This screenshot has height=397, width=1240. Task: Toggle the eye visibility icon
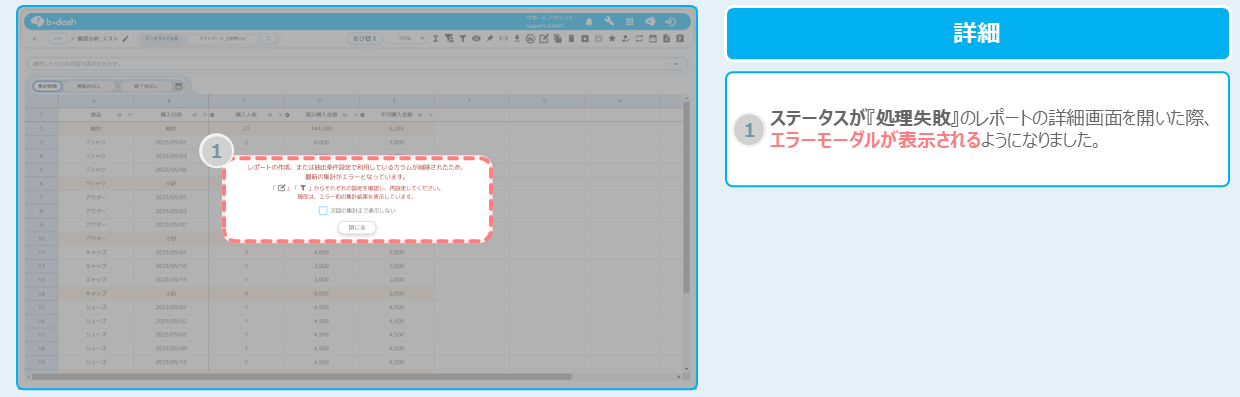(x=476, y=38)
